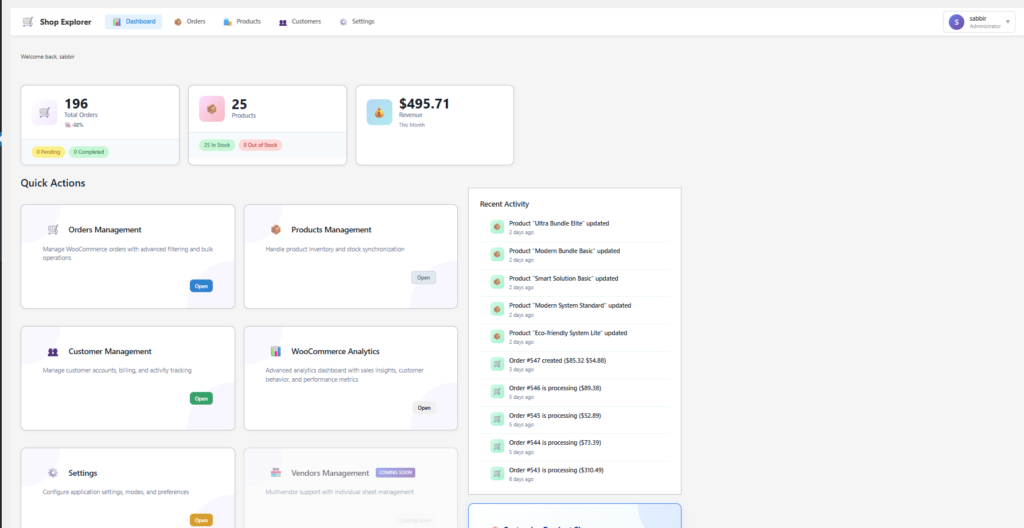
Task: Click the 0 Pending badge
Action: coord(48,152)
